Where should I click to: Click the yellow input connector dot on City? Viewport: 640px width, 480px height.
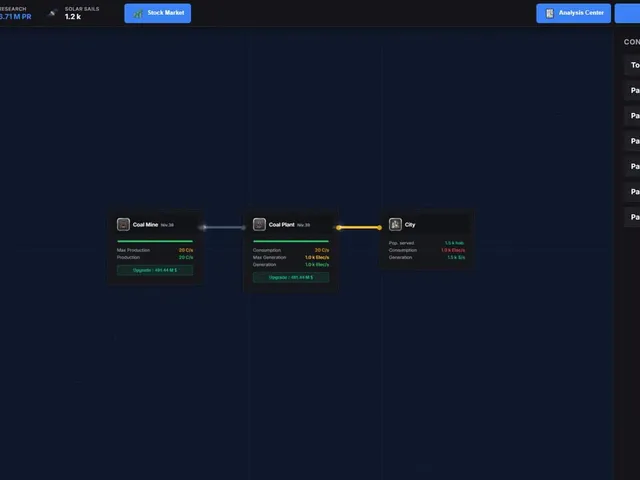point(380,228)
